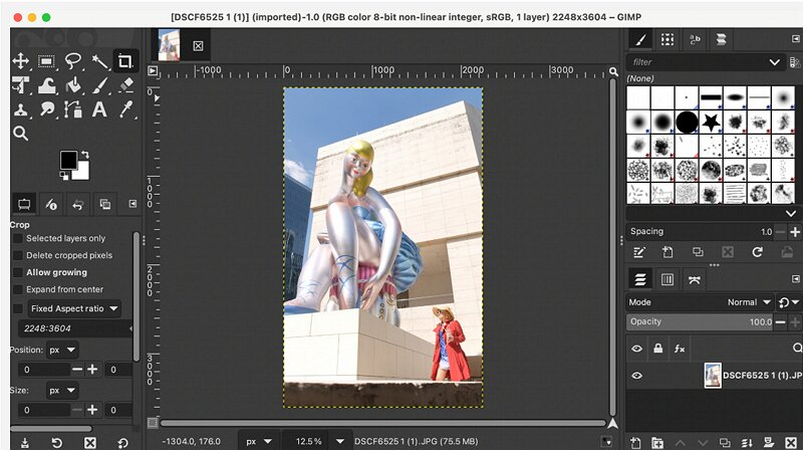Select the Crop tool
The image size is (803, 450).
click(125, 61)
